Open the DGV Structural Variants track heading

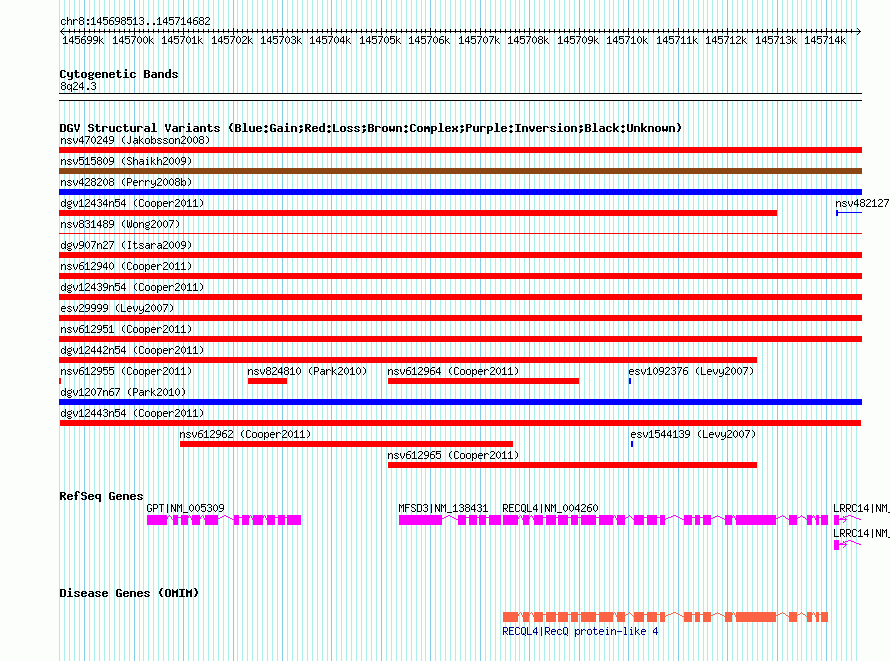click(371, 128)
